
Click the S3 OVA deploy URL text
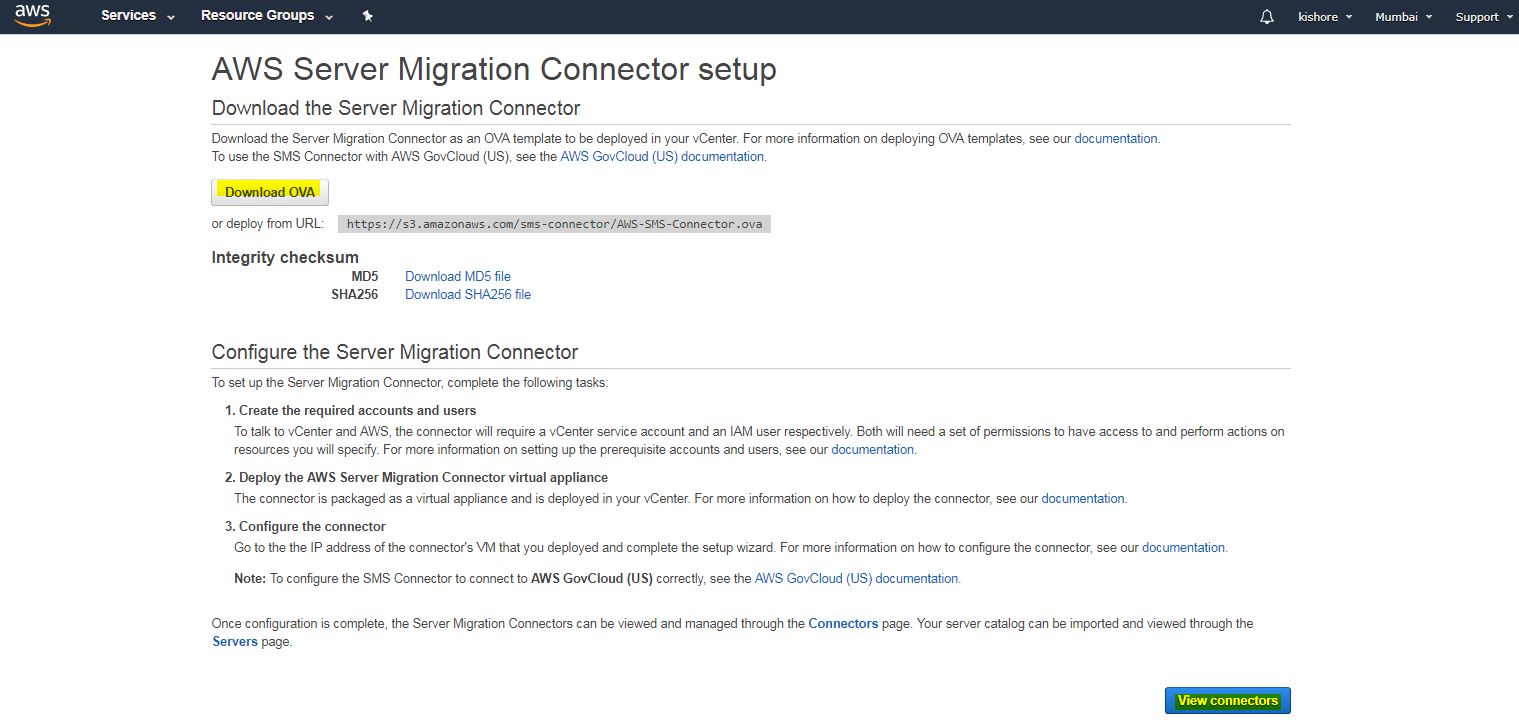point(554,224)
